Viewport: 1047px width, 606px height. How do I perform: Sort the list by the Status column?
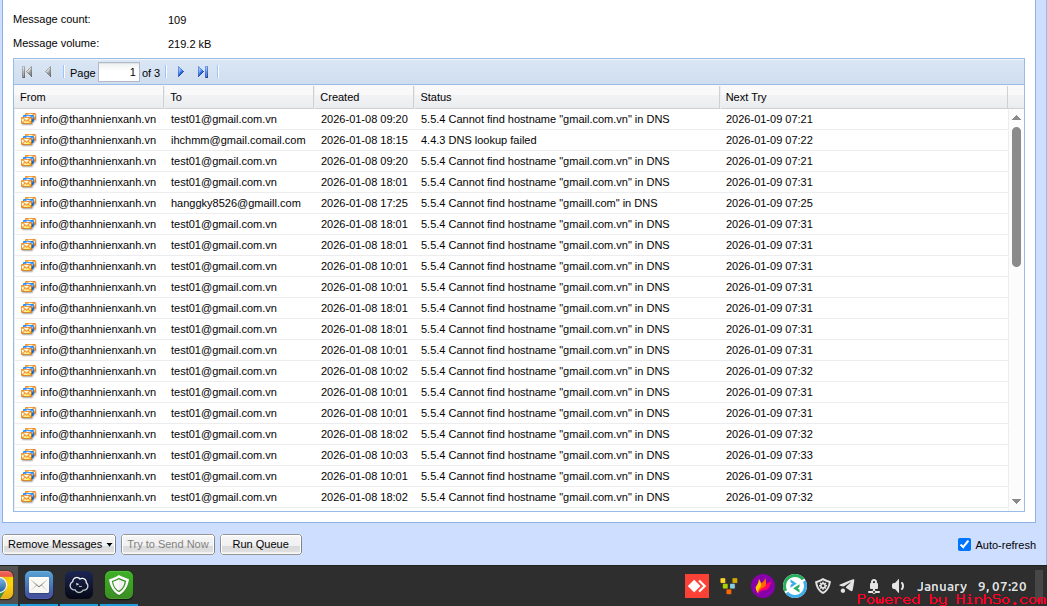coord(565,97)
